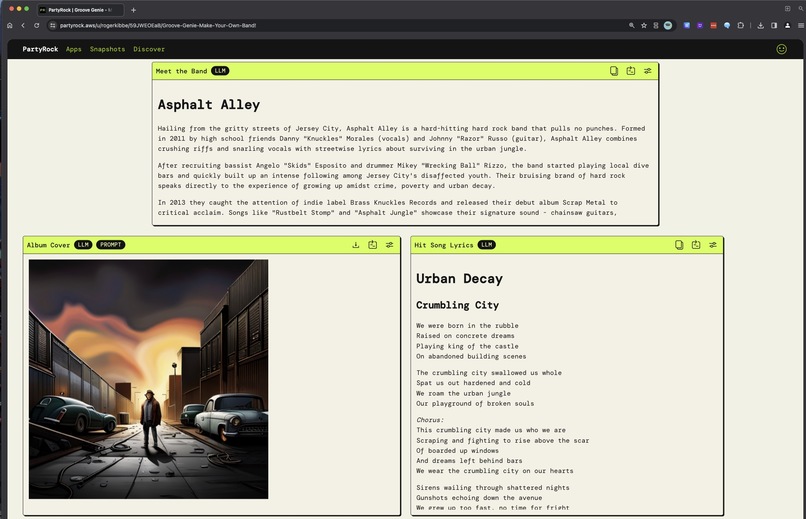Click the 'Meet the Band' widget title
Viewport: 806px width, 519px height.
181,71
